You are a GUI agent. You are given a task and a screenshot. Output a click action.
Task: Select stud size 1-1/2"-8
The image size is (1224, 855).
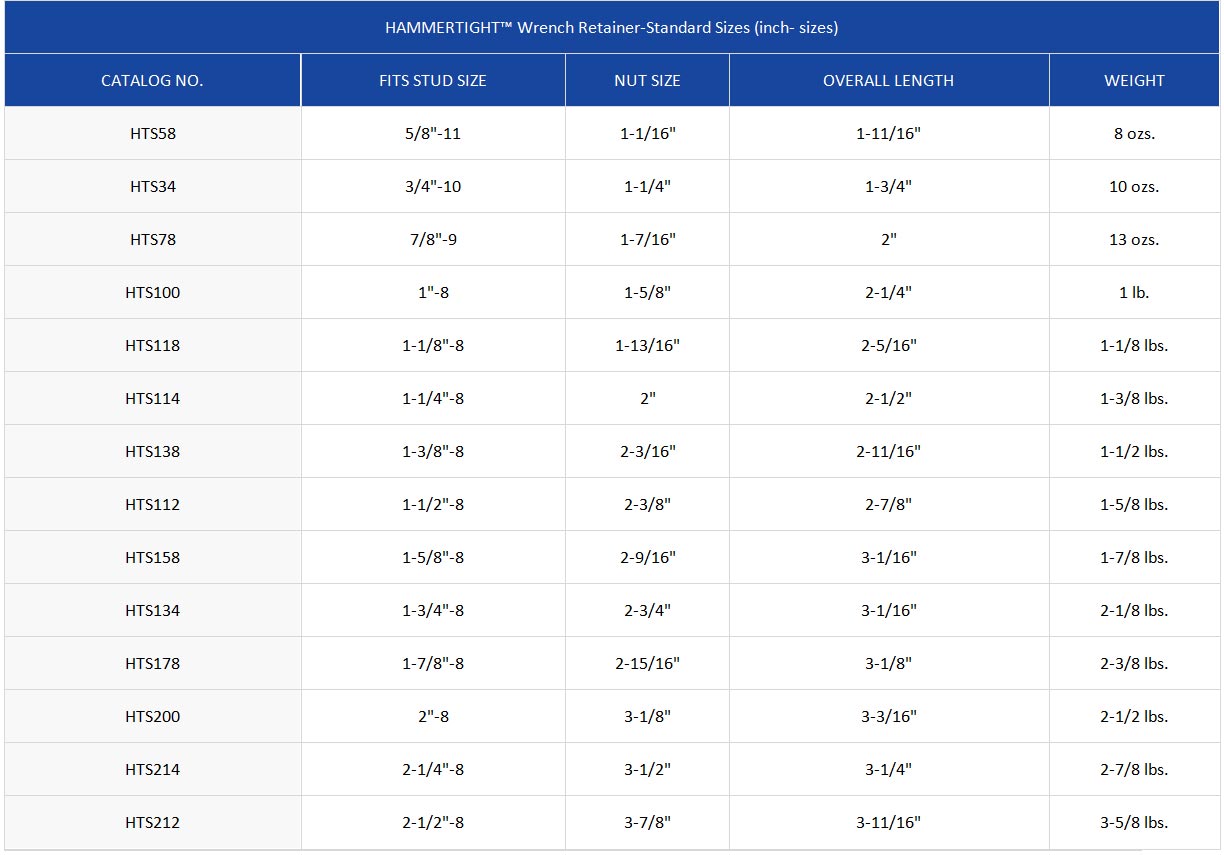[433, 505]
